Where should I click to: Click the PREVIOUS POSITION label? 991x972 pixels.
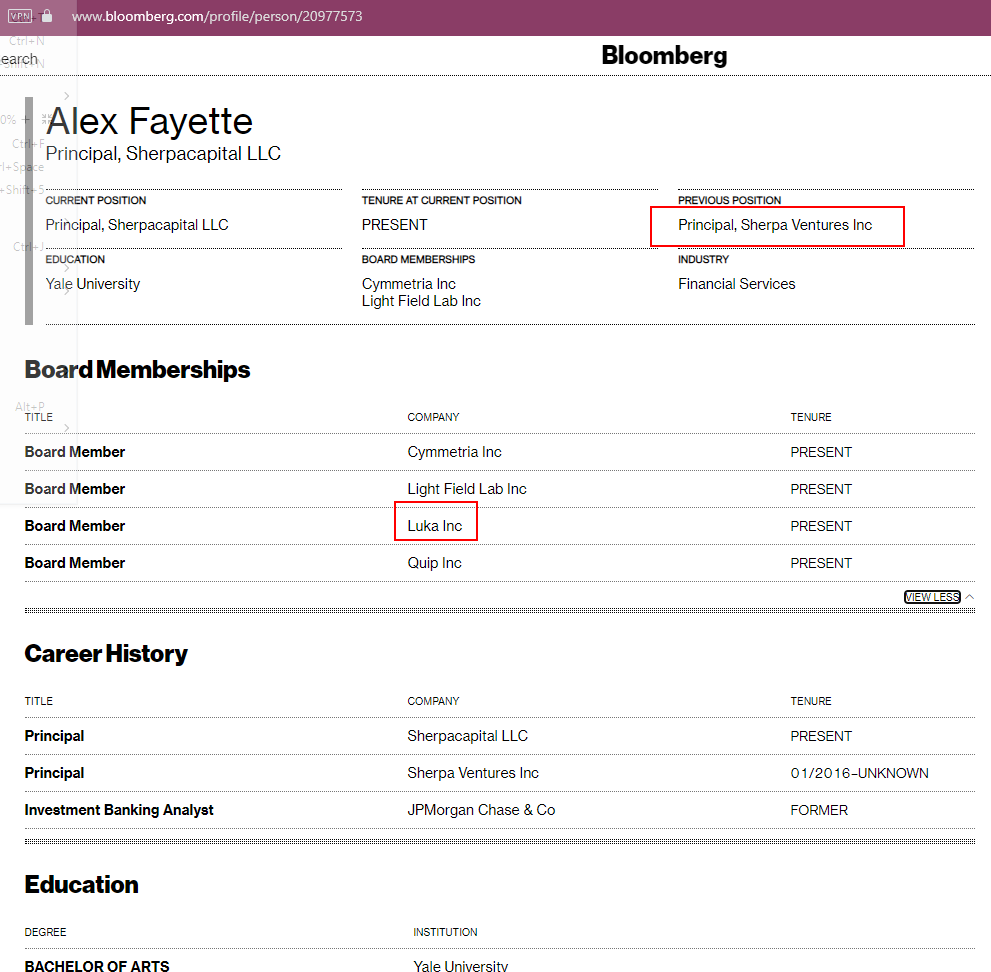click(x=729, y=200)
